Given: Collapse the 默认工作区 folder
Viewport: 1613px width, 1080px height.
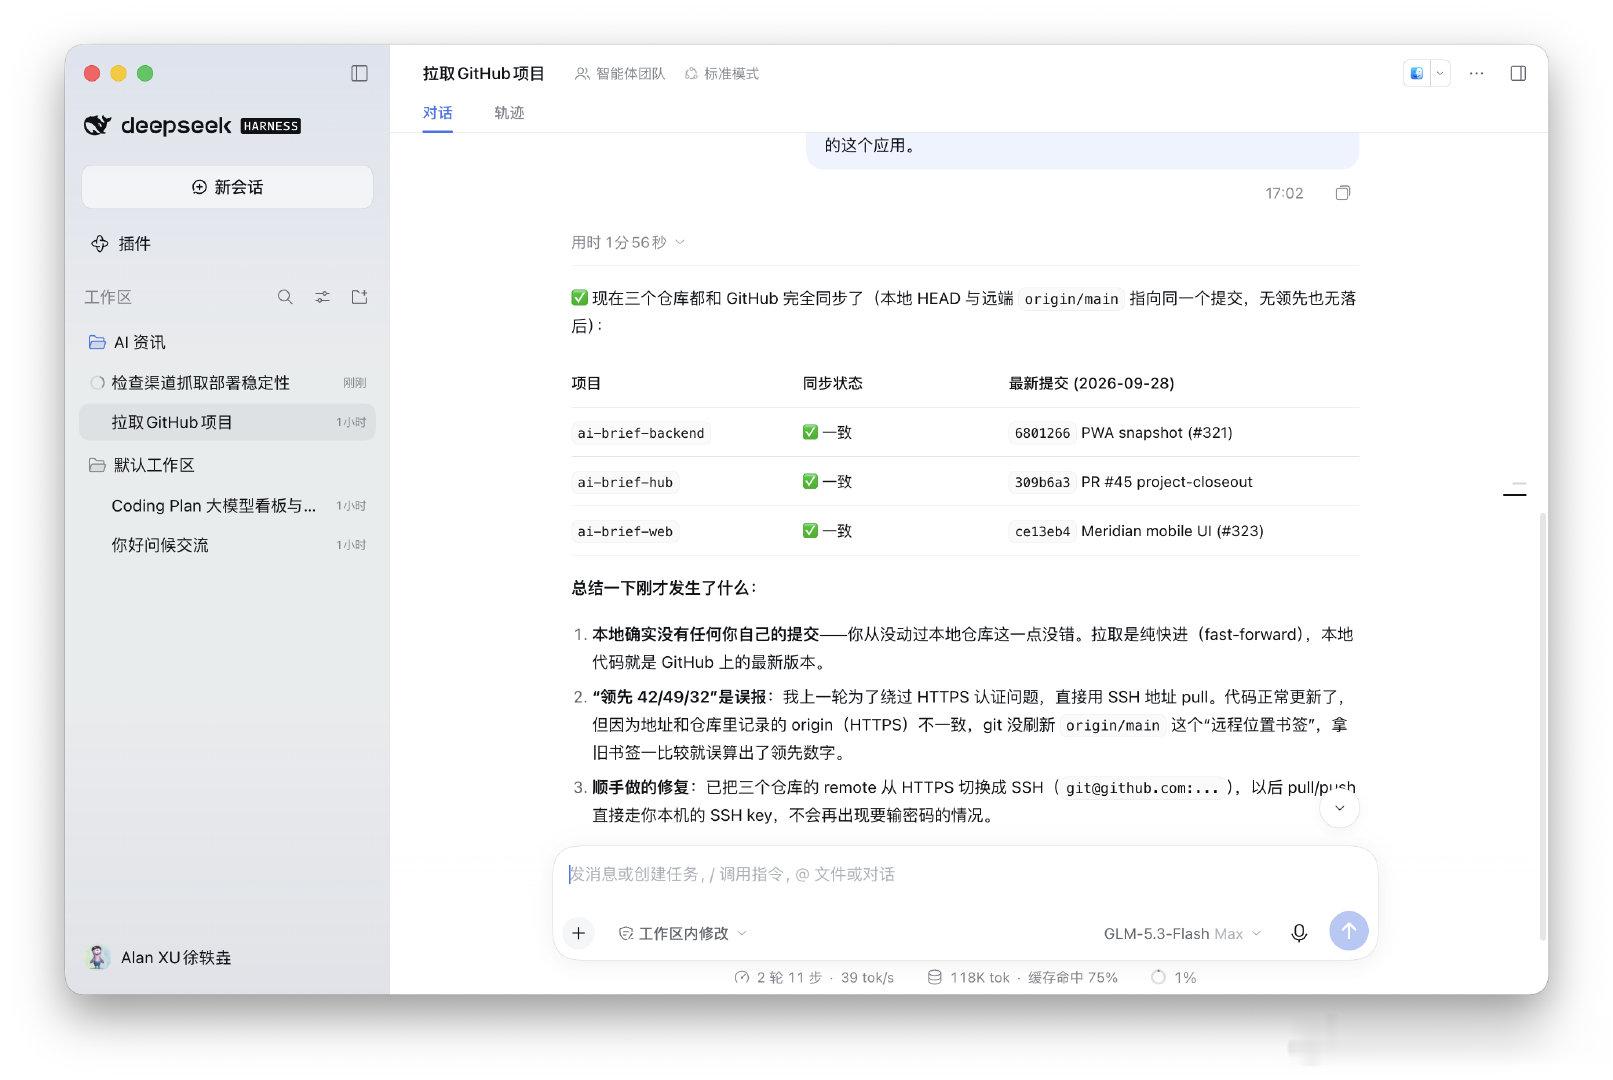Looking at the screenshot, I should tap(97, 465).
